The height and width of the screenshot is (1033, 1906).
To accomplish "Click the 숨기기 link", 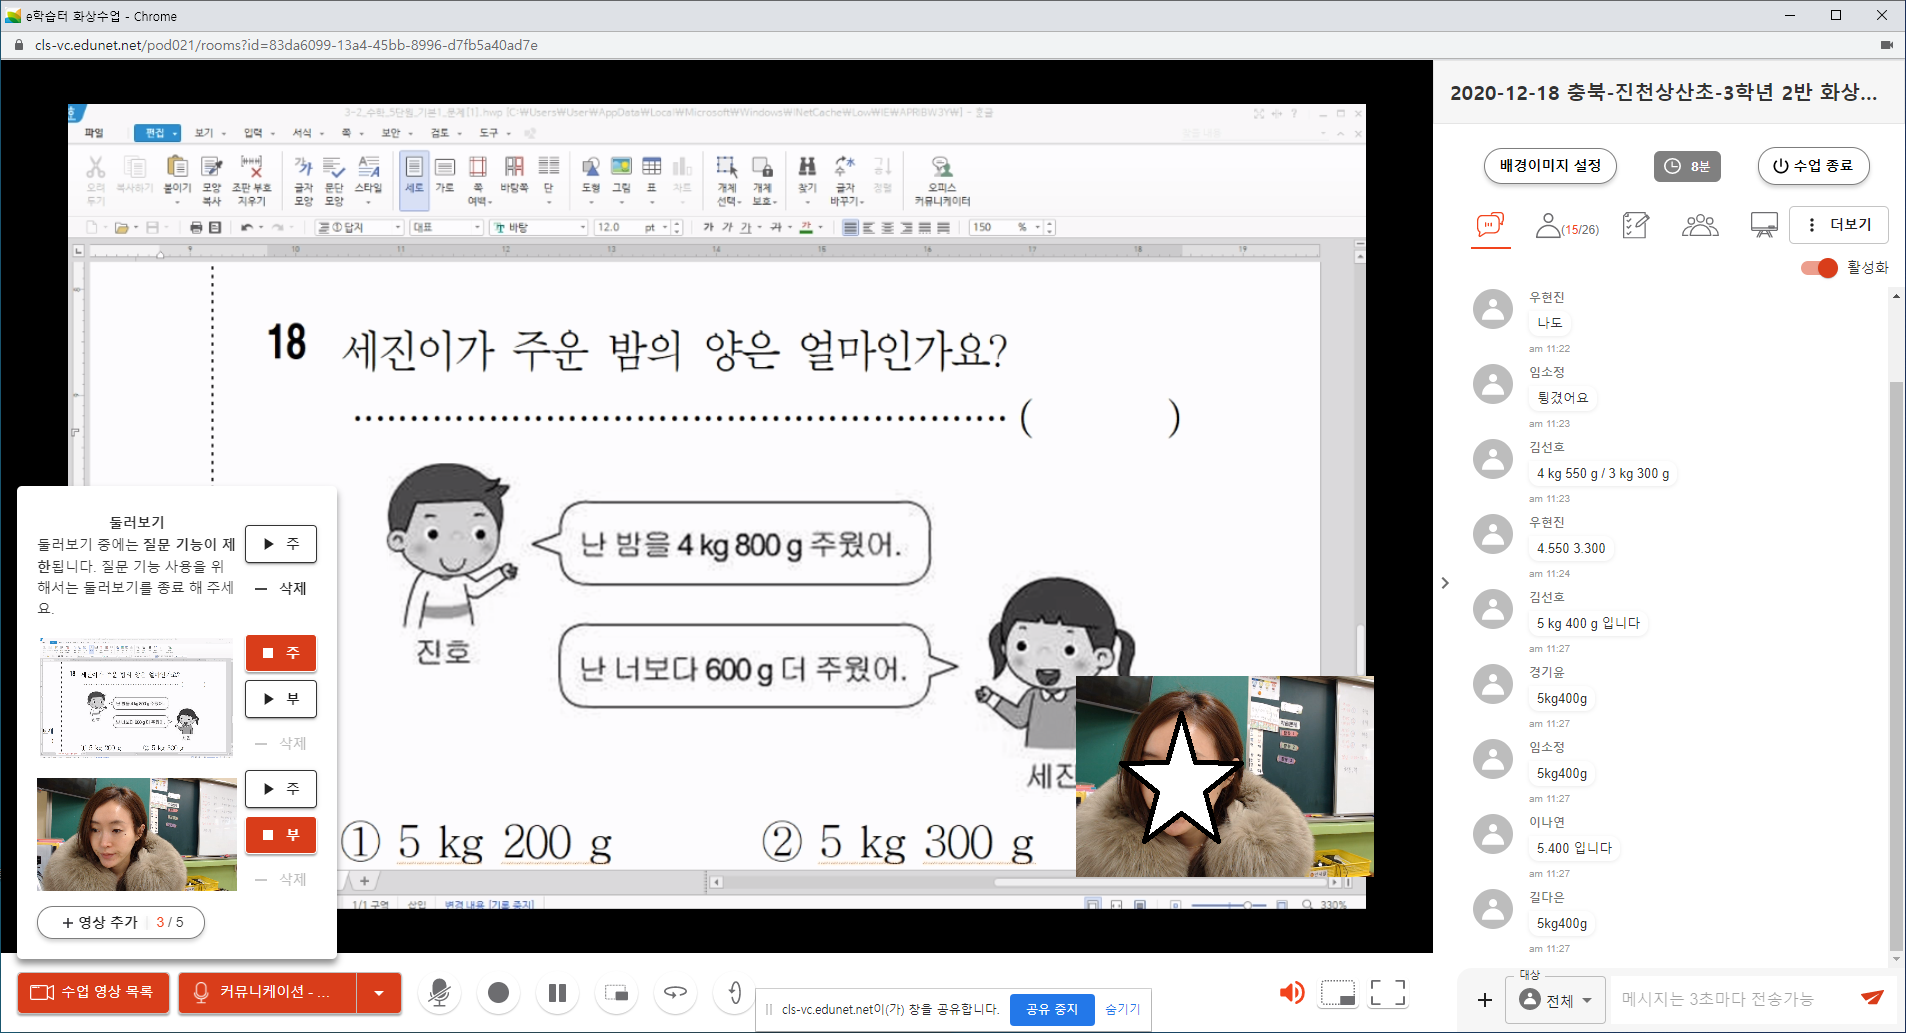I will [1122, 1010].
